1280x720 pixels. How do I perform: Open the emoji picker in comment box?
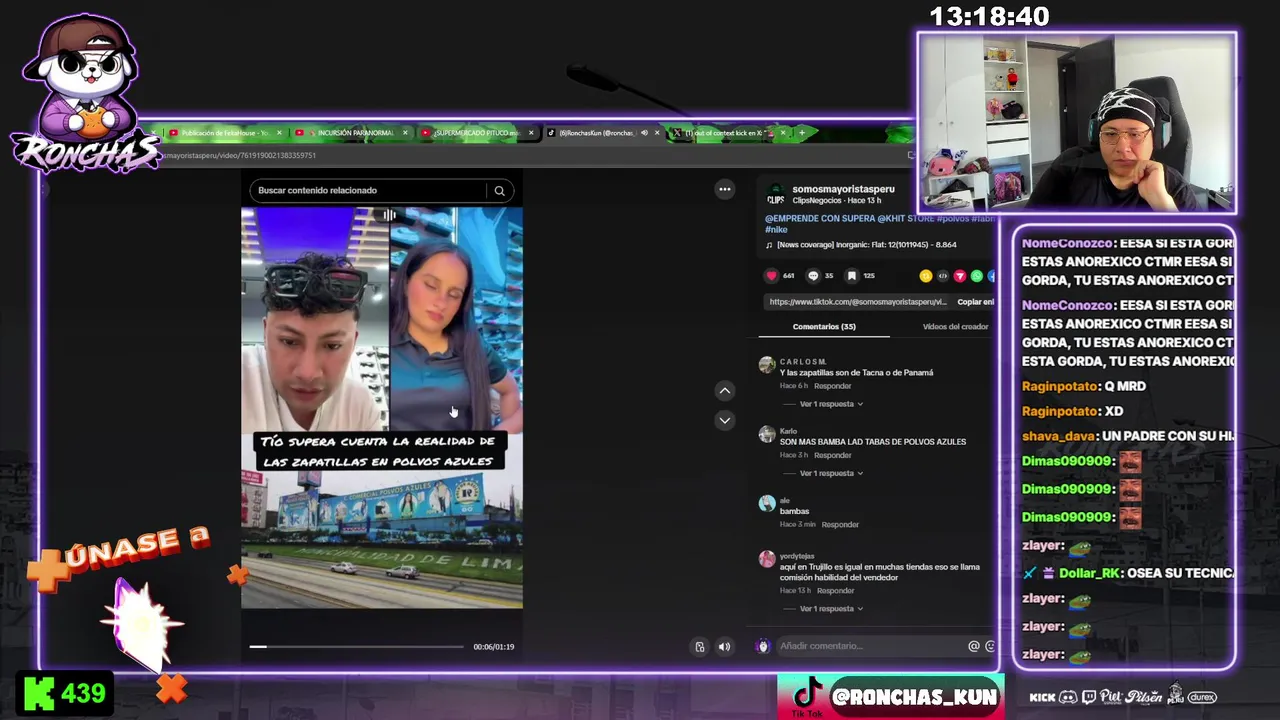[x=990, y=646]
